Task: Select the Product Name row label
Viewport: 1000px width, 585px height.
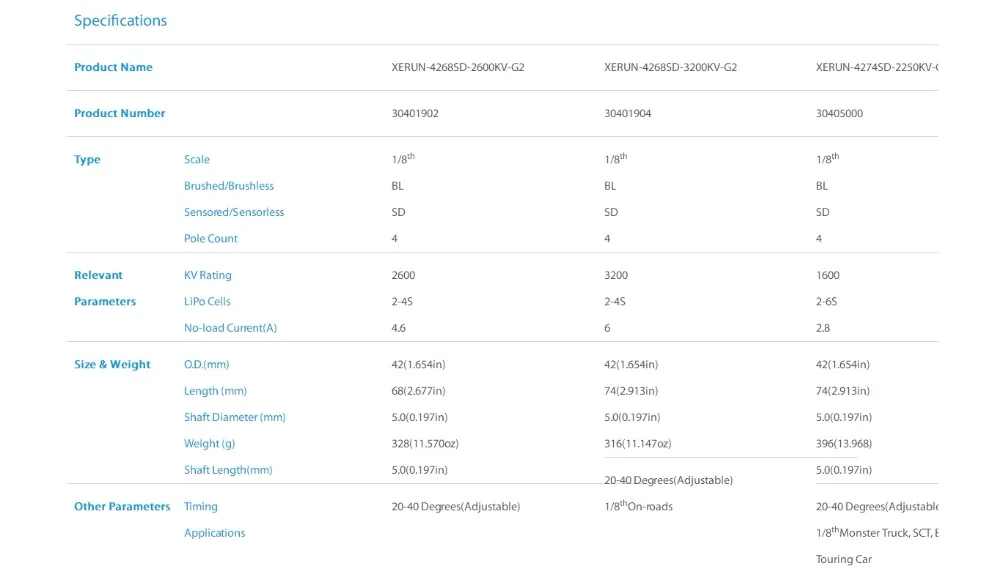Action: (x=113, y=67)
